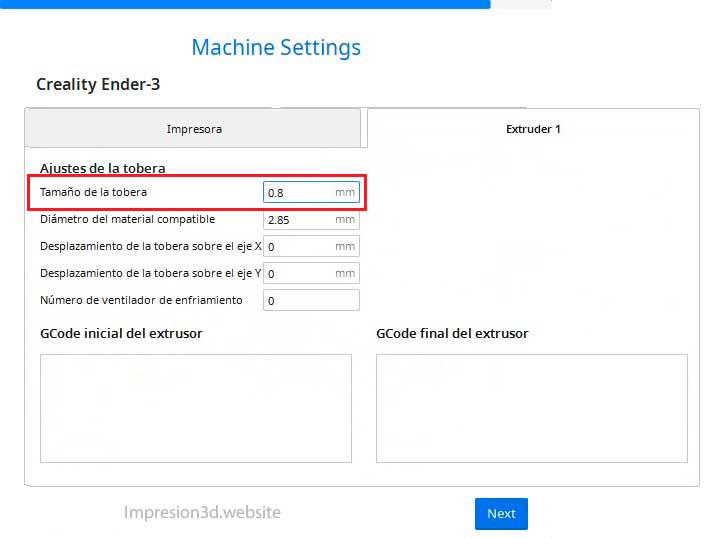Click the blue Next button
The image size is (709, 538).
501,514
